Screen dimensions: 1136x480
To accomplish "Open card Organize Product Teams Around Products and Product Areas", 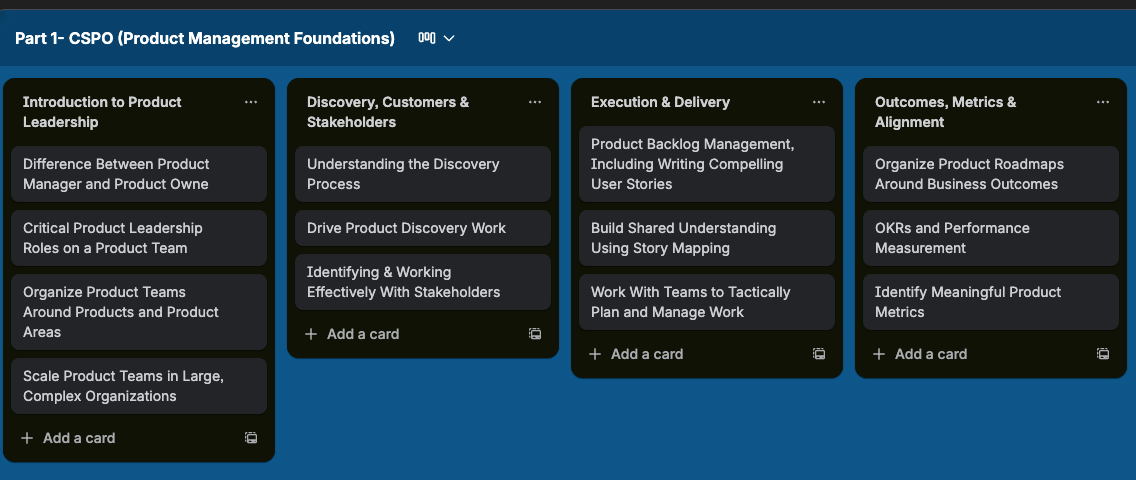I will point(139,312).
